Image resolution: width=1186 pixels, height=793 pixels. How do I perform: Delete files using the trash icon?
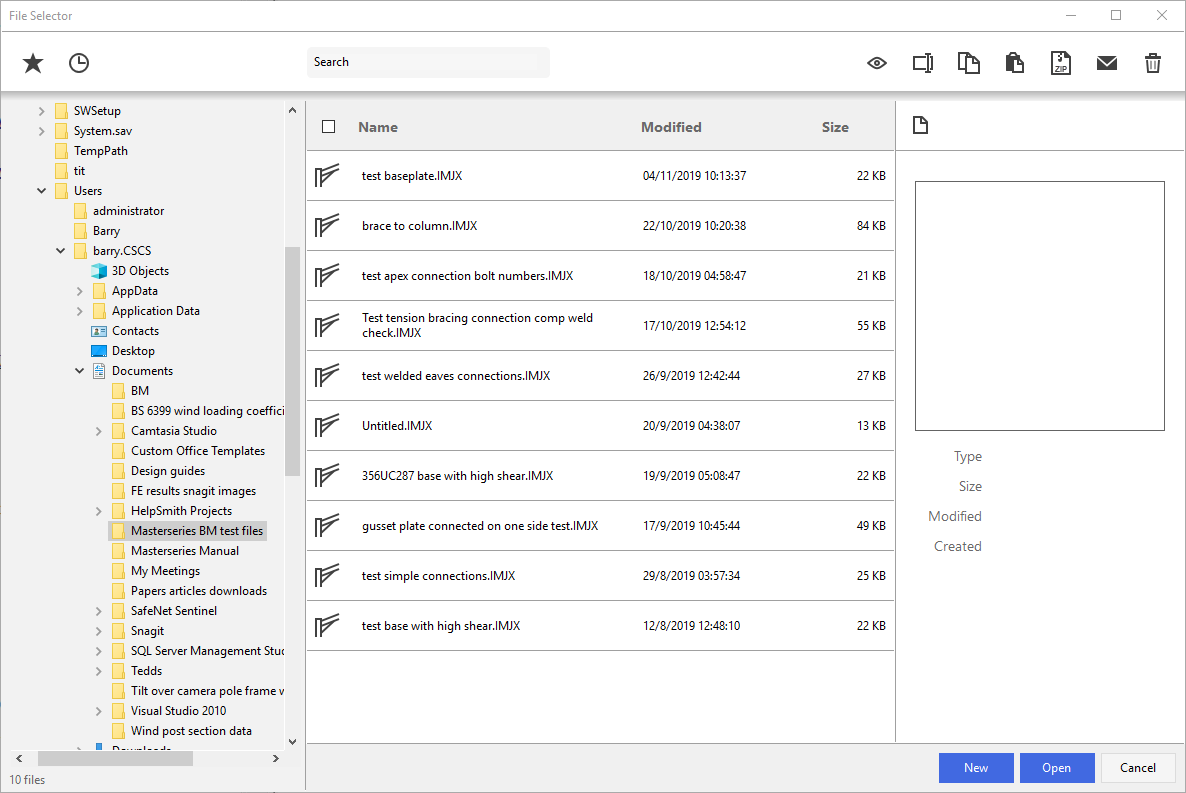[x=1152, y=62]
